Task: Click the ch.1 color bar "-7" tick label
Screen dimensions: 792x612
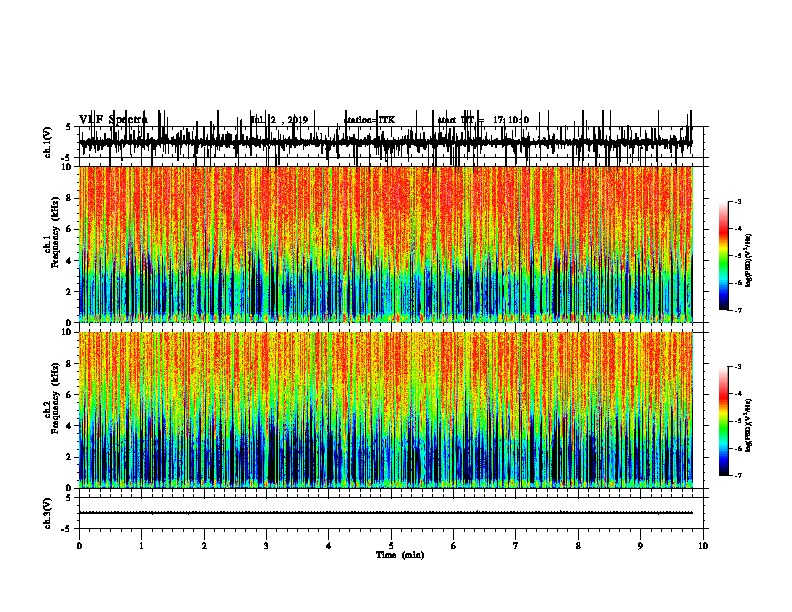Action: pyautogui.click(x=738, y=310)
